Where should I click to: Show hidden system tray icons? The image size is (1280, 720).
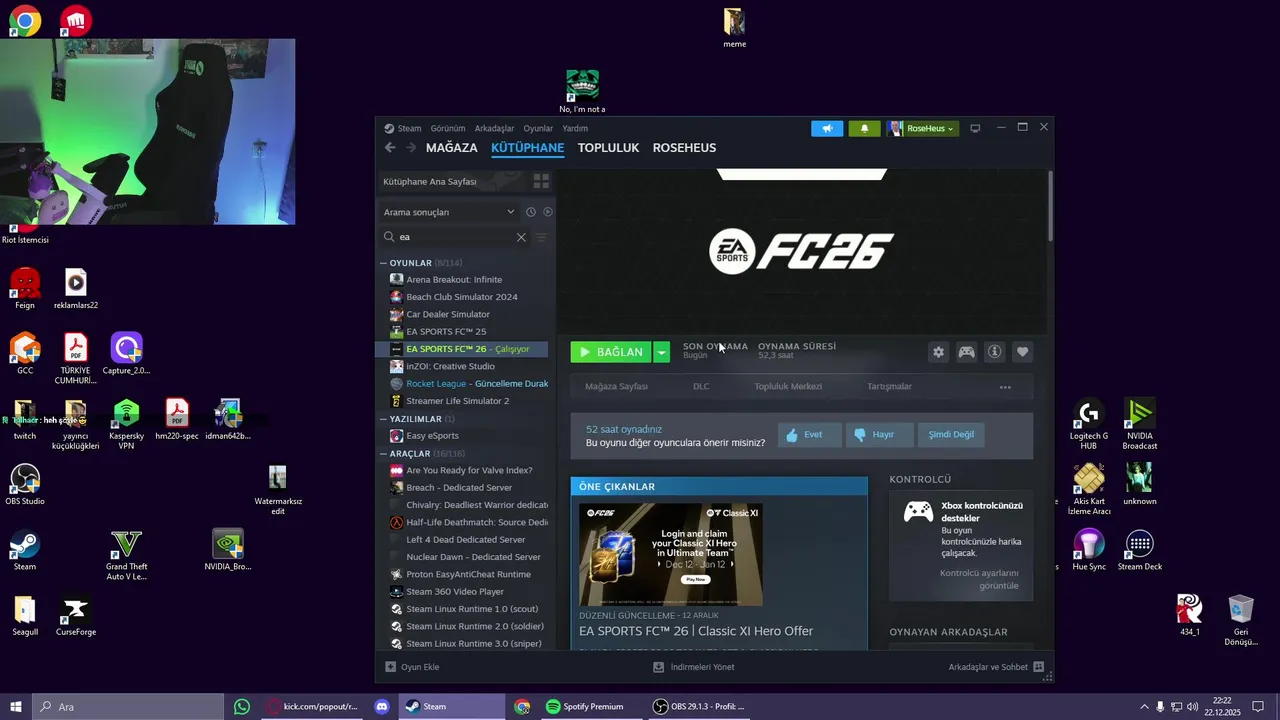(x=1144, y=707)
